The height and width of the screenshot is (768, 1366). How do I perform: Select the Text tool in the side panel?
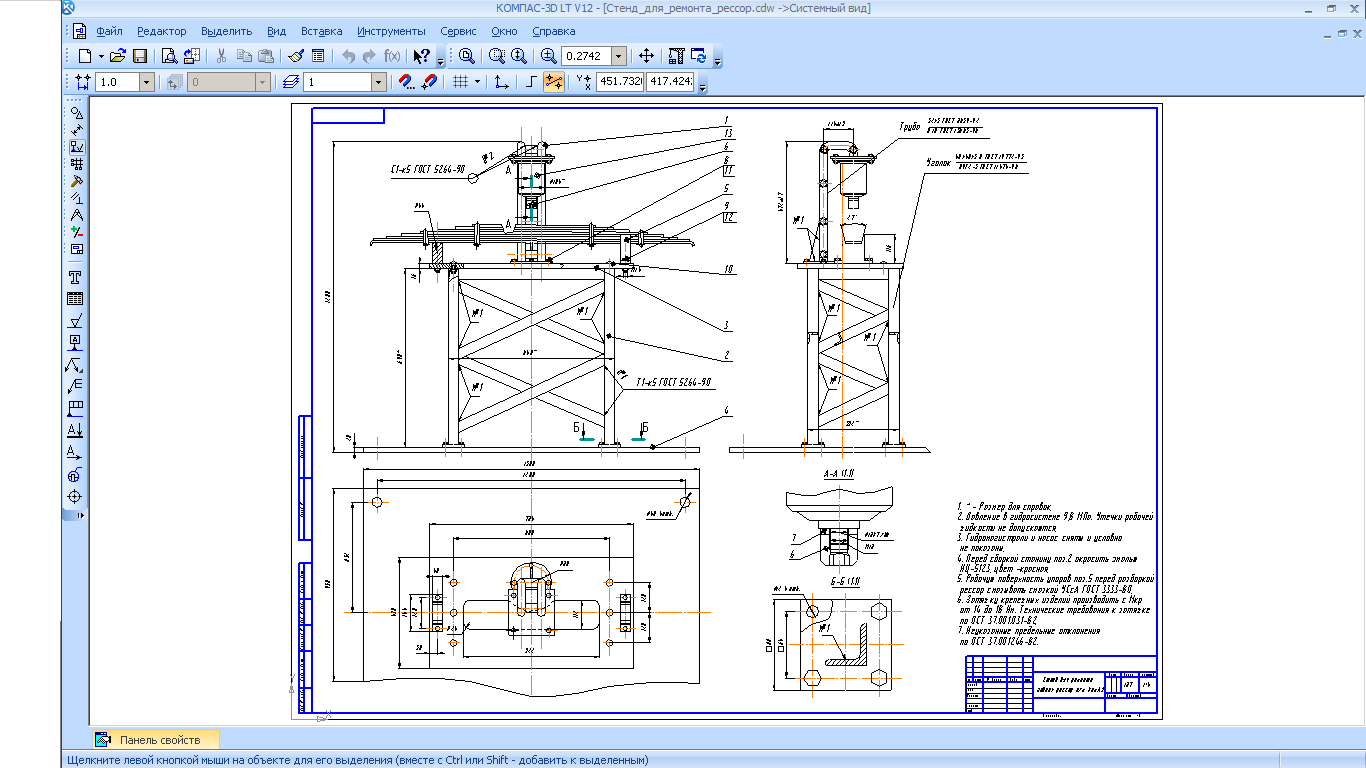coord(75,277)
